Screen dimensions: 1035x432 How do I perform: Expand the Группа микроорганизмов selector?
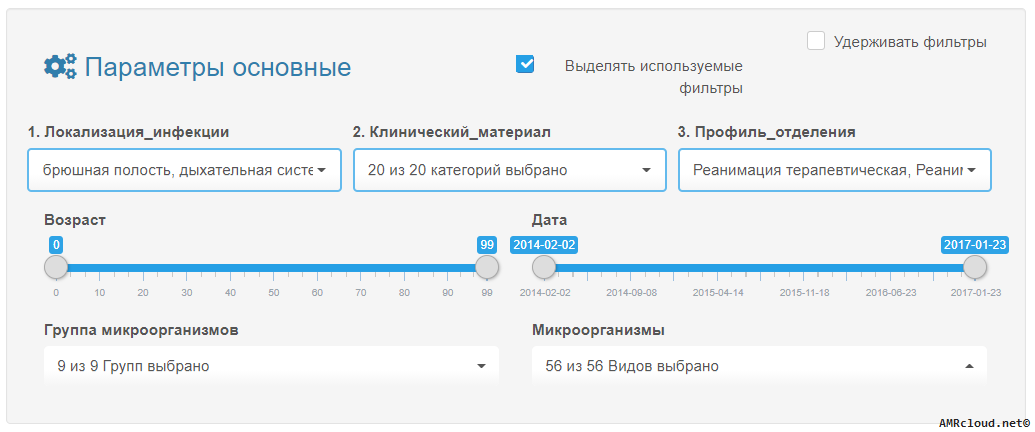point(271,365)
